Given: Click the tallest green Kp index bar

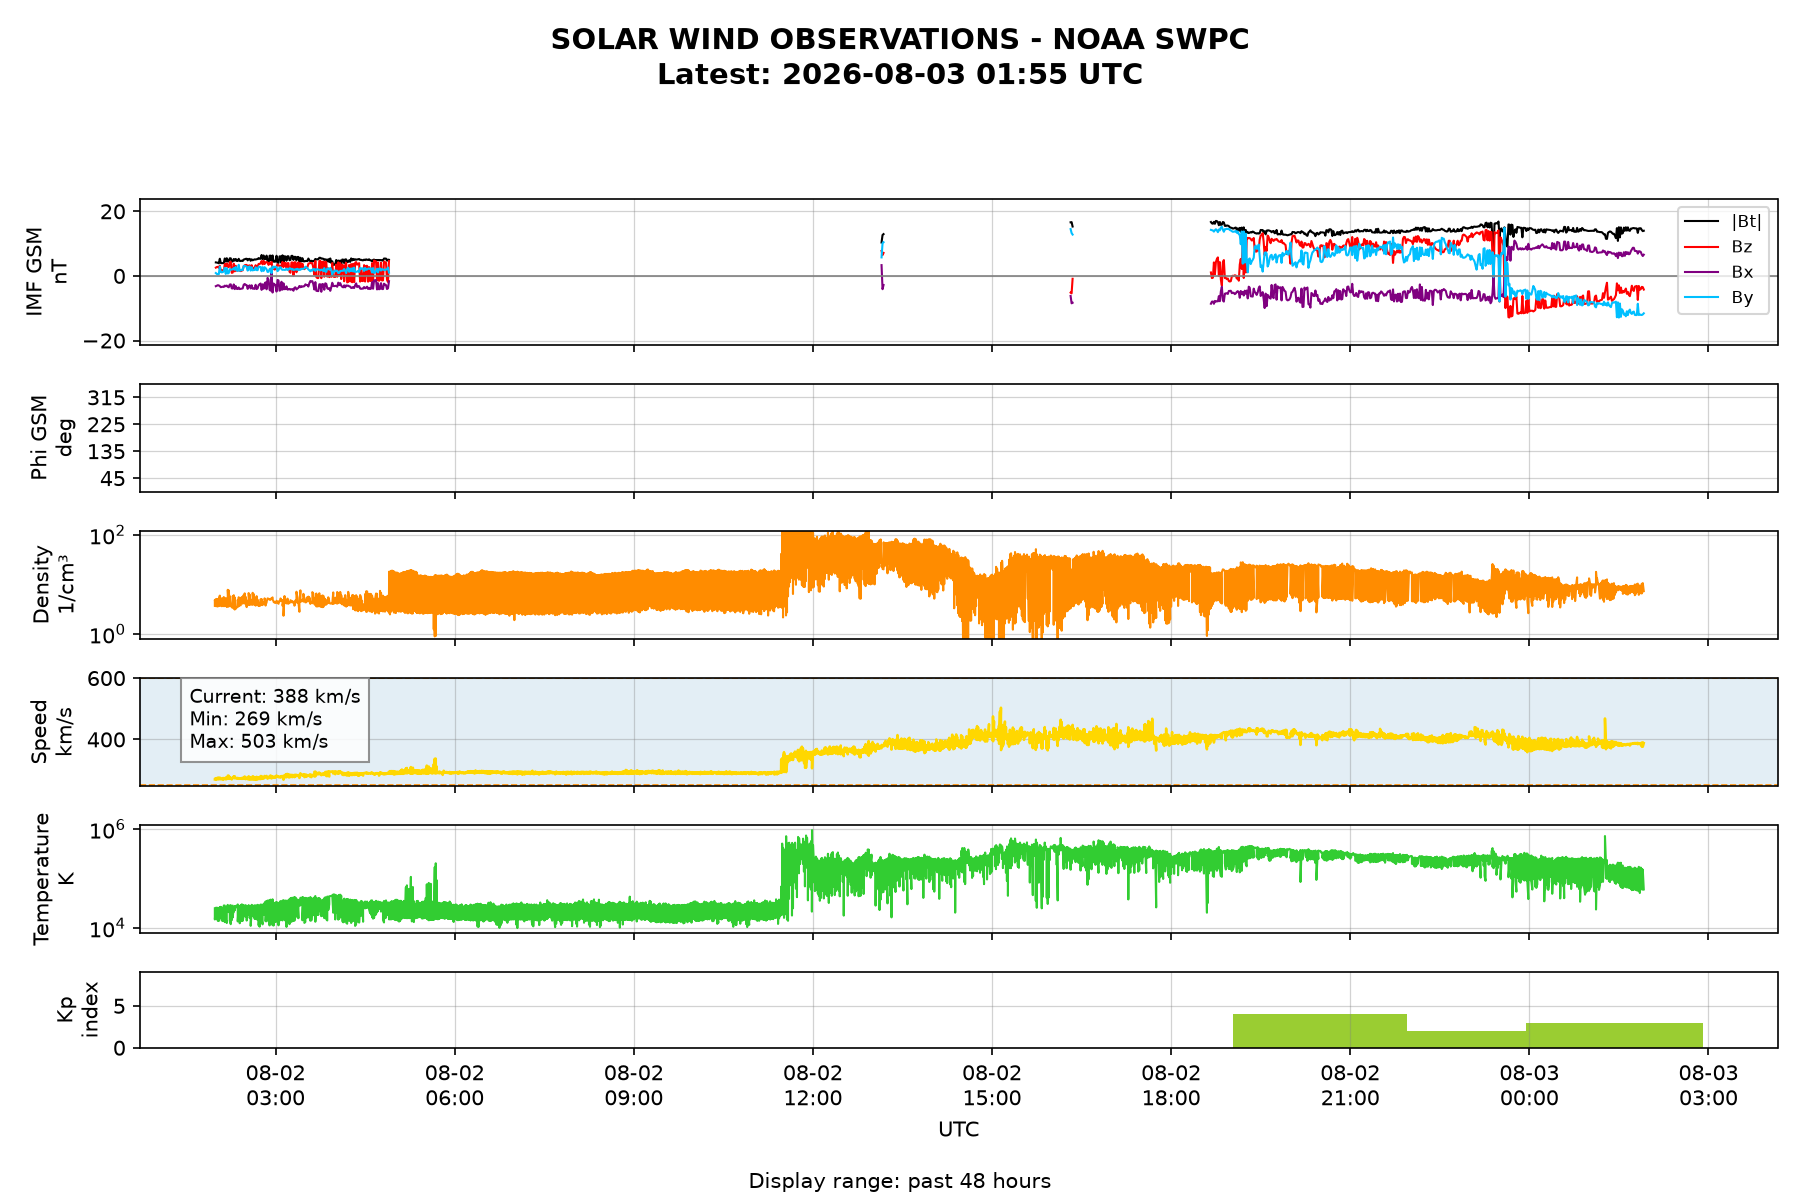Looking at the screenshot, I should coord(1320,1031).
